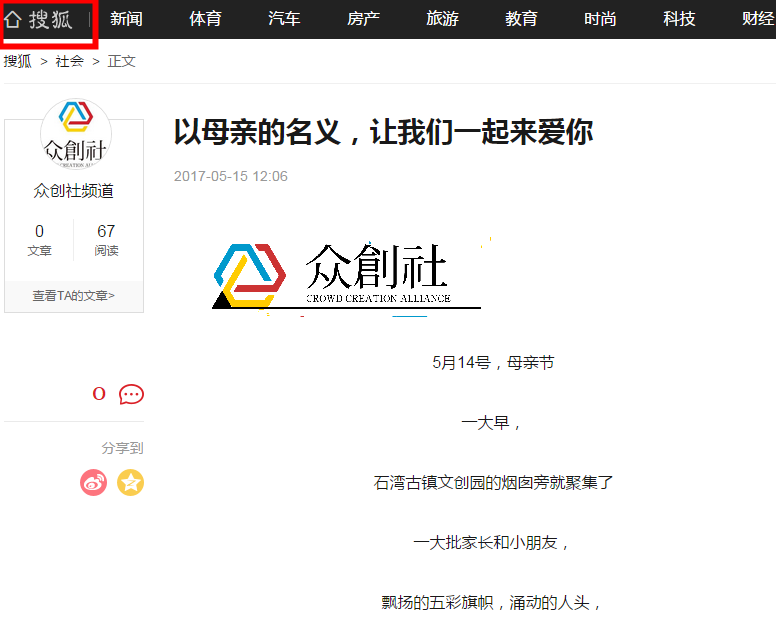Click the 0 文章 article count
This screenshot has width=776, height=619.
pyautogui.click(x=40, y=240)
